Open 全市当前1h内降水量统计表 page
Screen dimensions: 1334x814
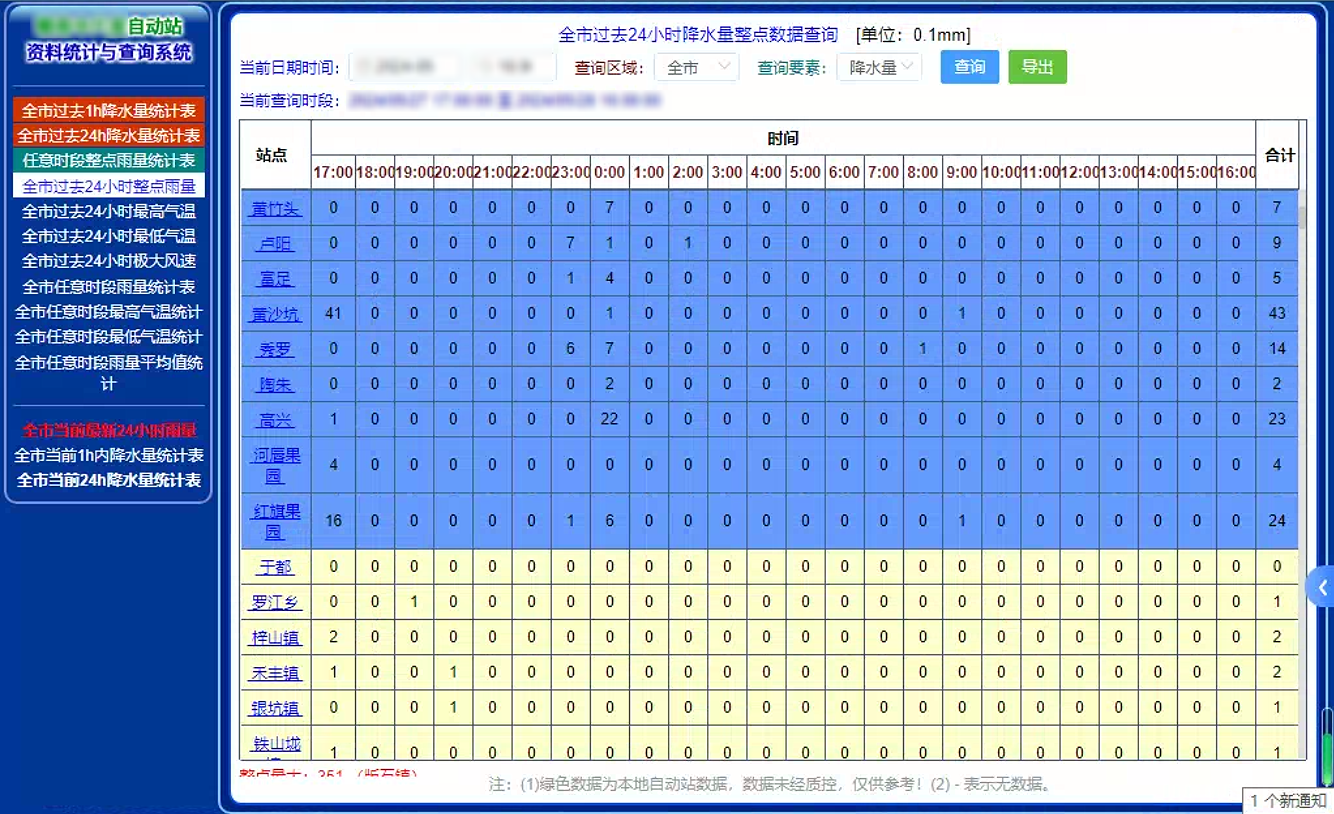tap(109, 455)
